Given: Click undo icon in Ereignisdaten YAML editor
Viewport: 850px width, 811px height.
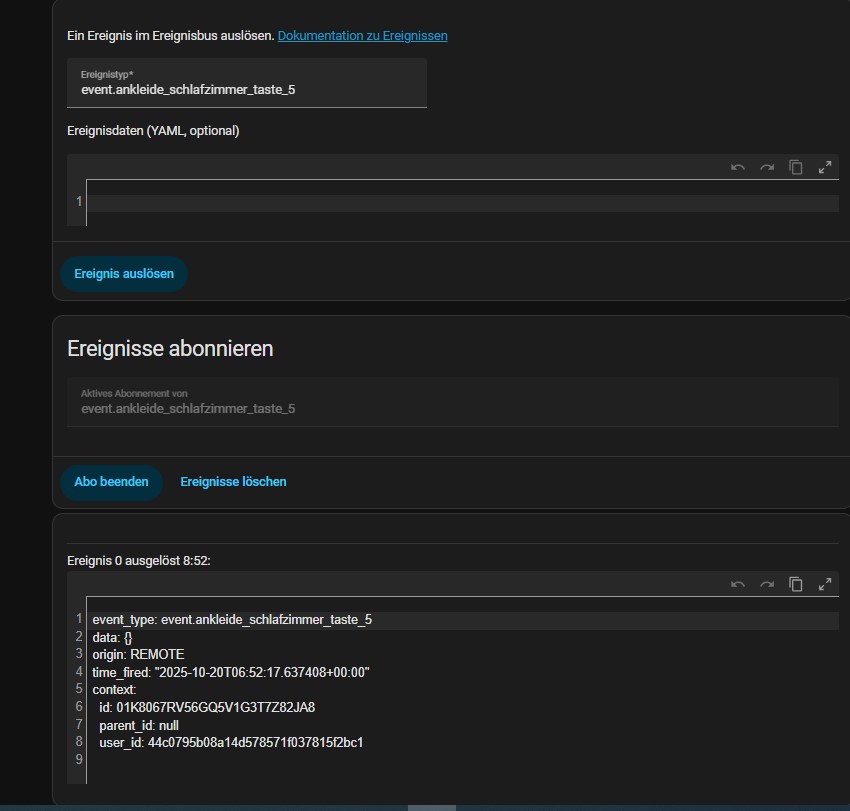Looking at the screenshot, I should 738,168.
